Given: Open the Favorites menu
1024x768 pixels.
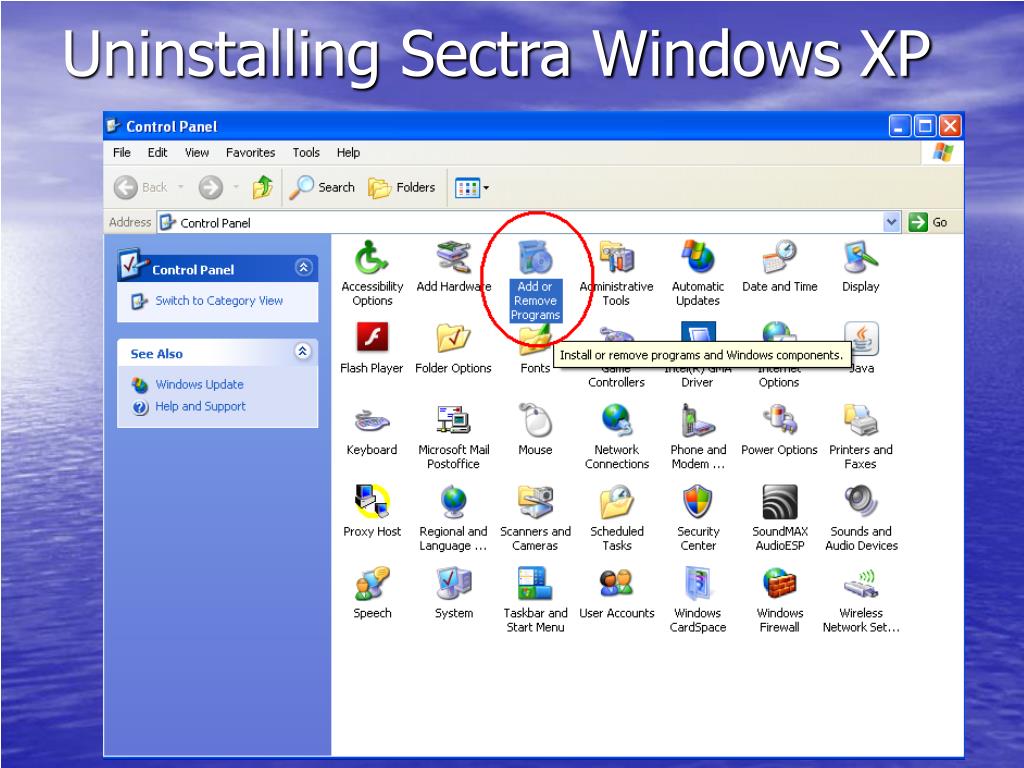Looking at the screenshot, I should (250, 152).
